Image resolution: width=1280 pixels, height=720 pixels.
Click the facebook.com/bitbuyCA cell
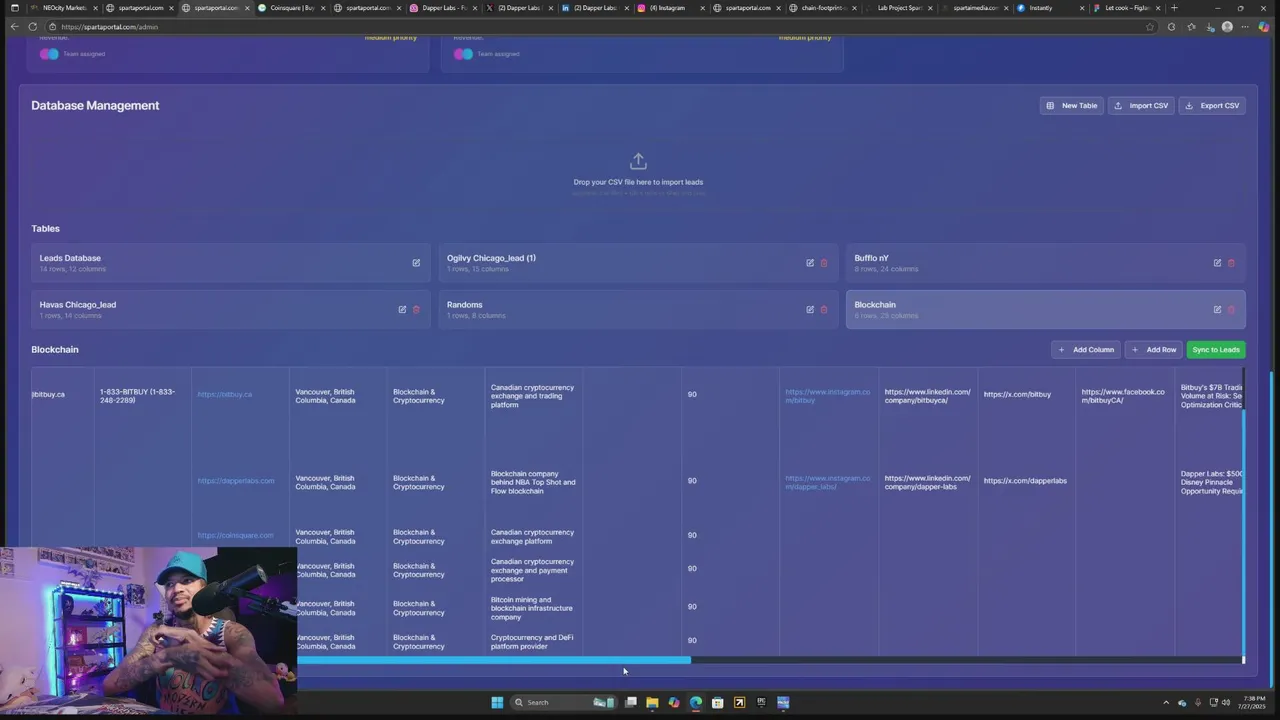coord(1123,396)
